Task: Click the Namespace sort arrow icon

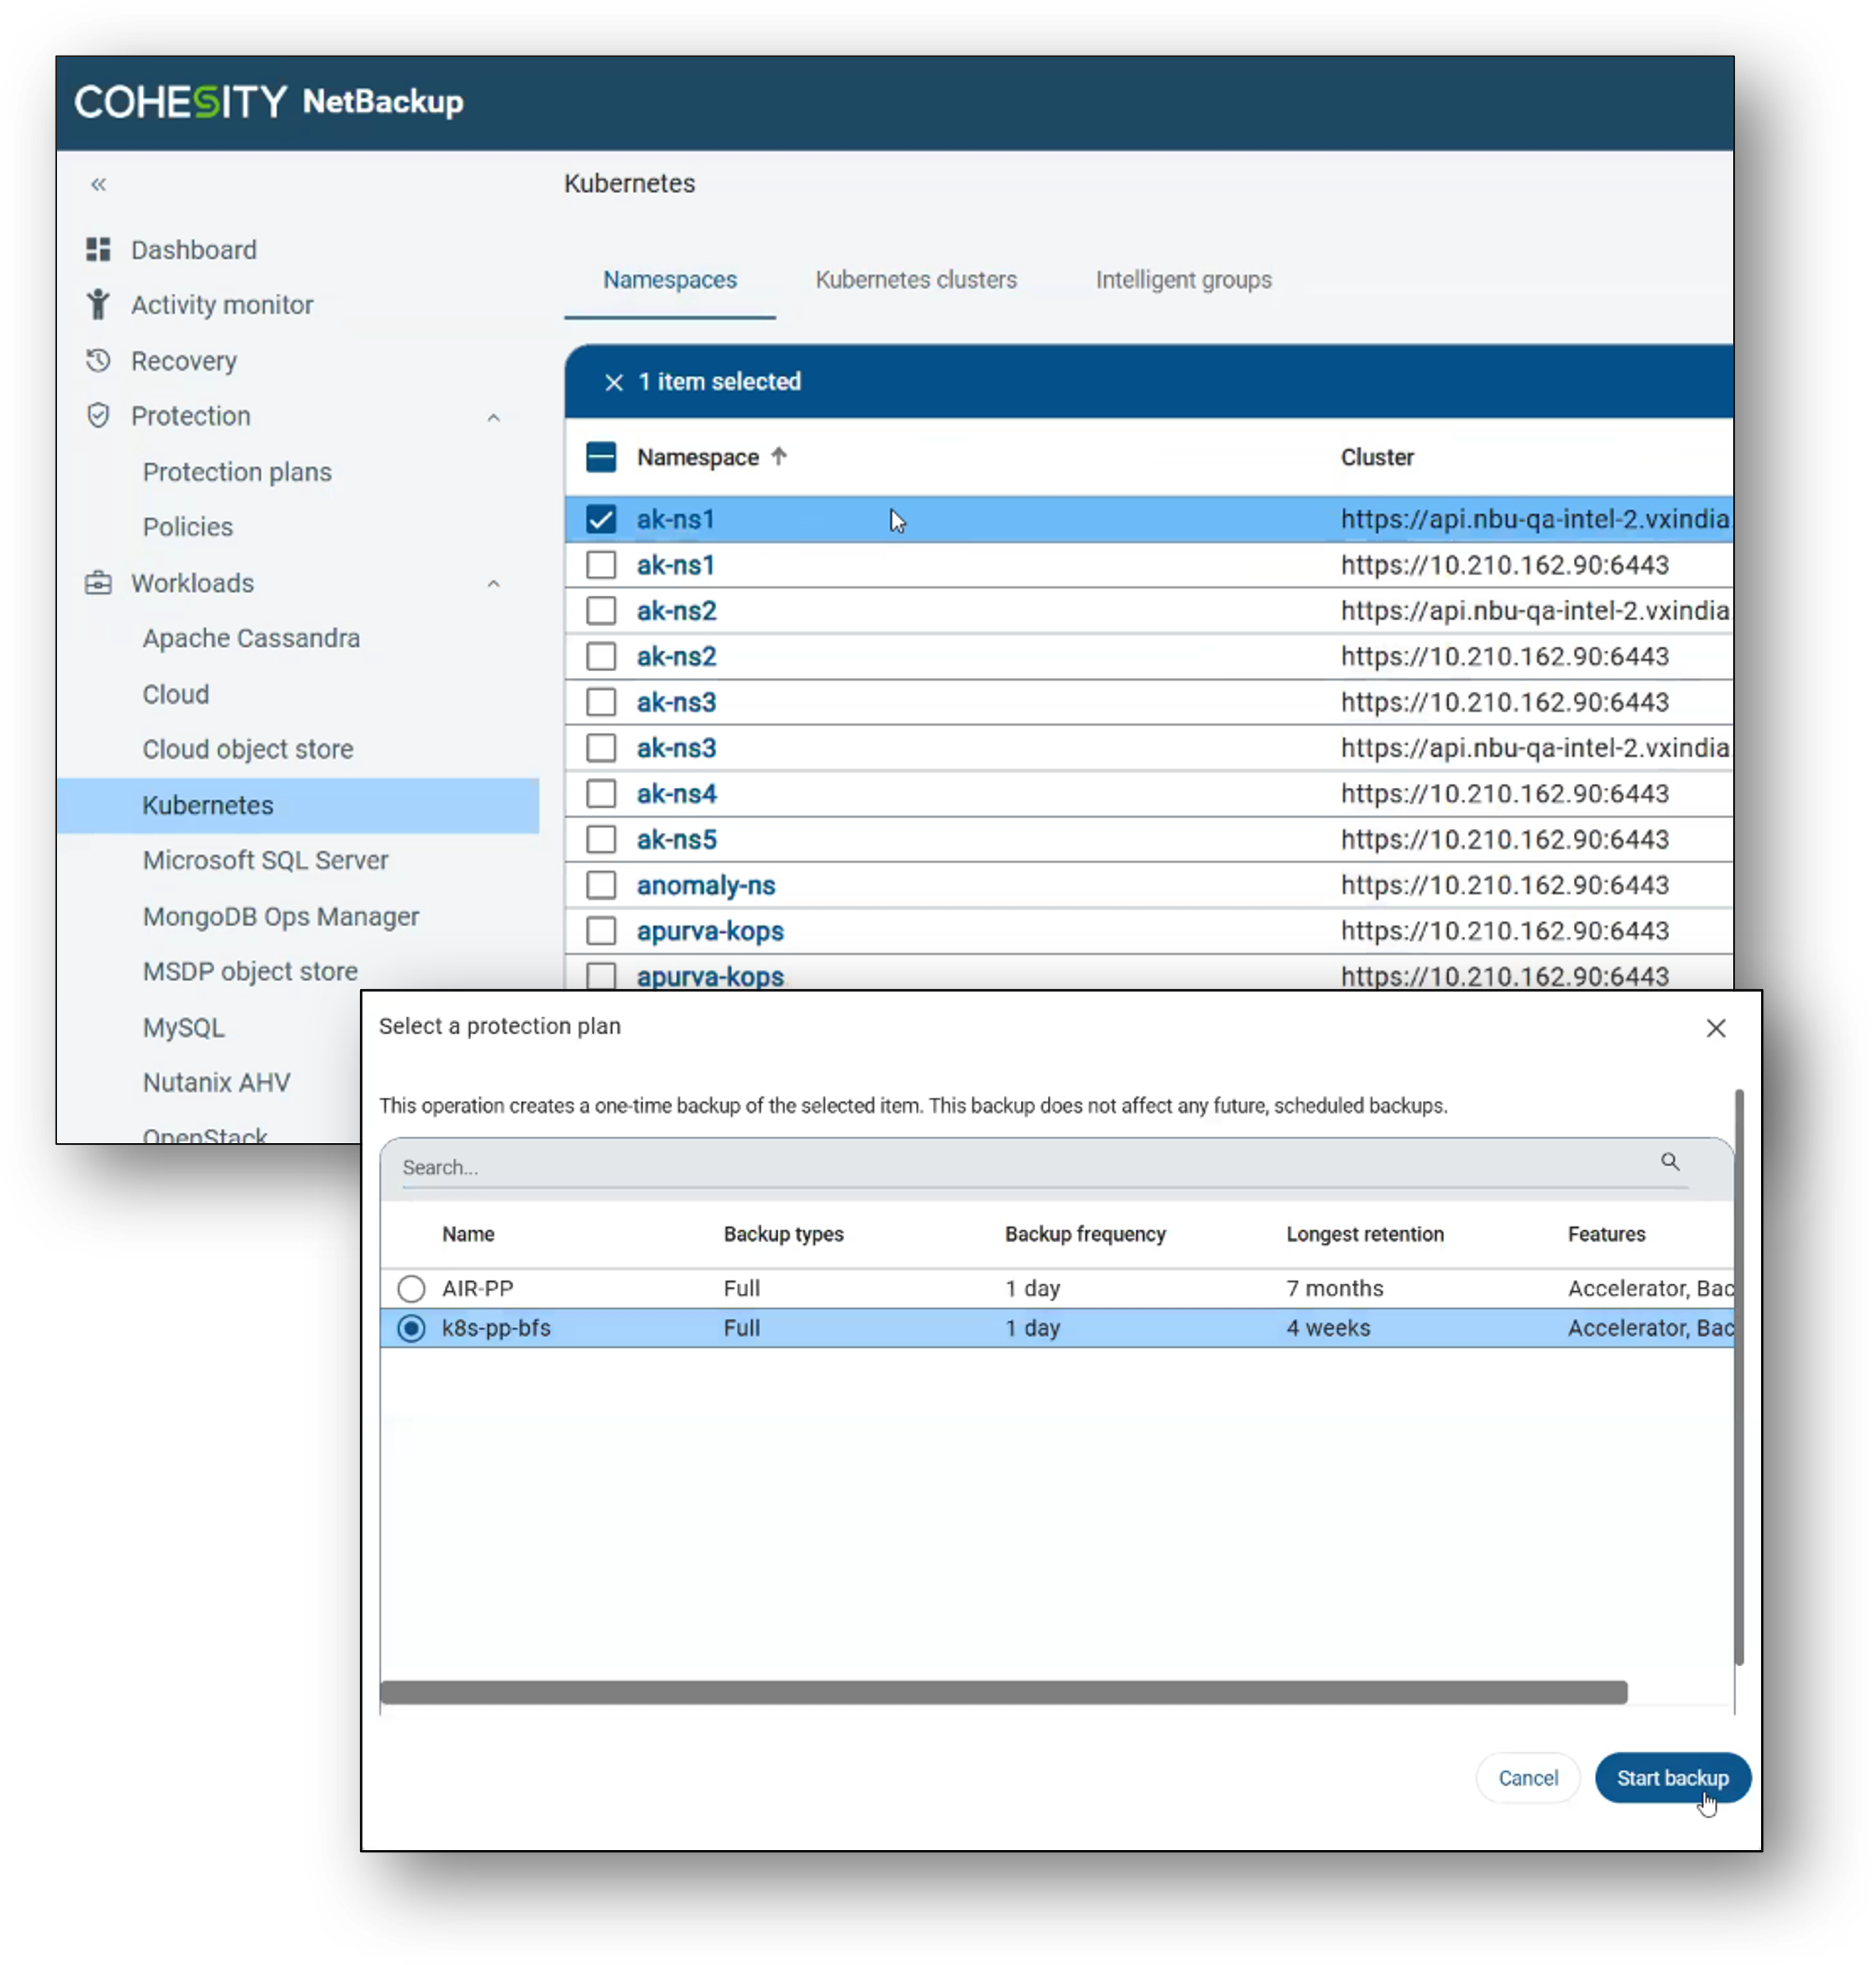Action: click(x=779, y=456)
